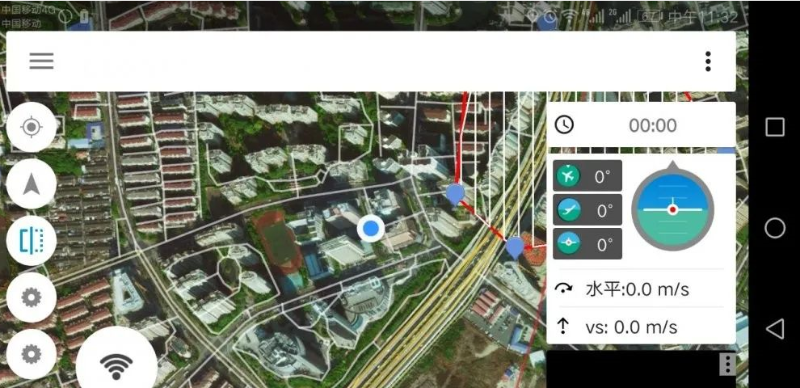Viewport: 800px width, 388px height.
Task: Select the blue current location dot
Action: tap(370, 229)
